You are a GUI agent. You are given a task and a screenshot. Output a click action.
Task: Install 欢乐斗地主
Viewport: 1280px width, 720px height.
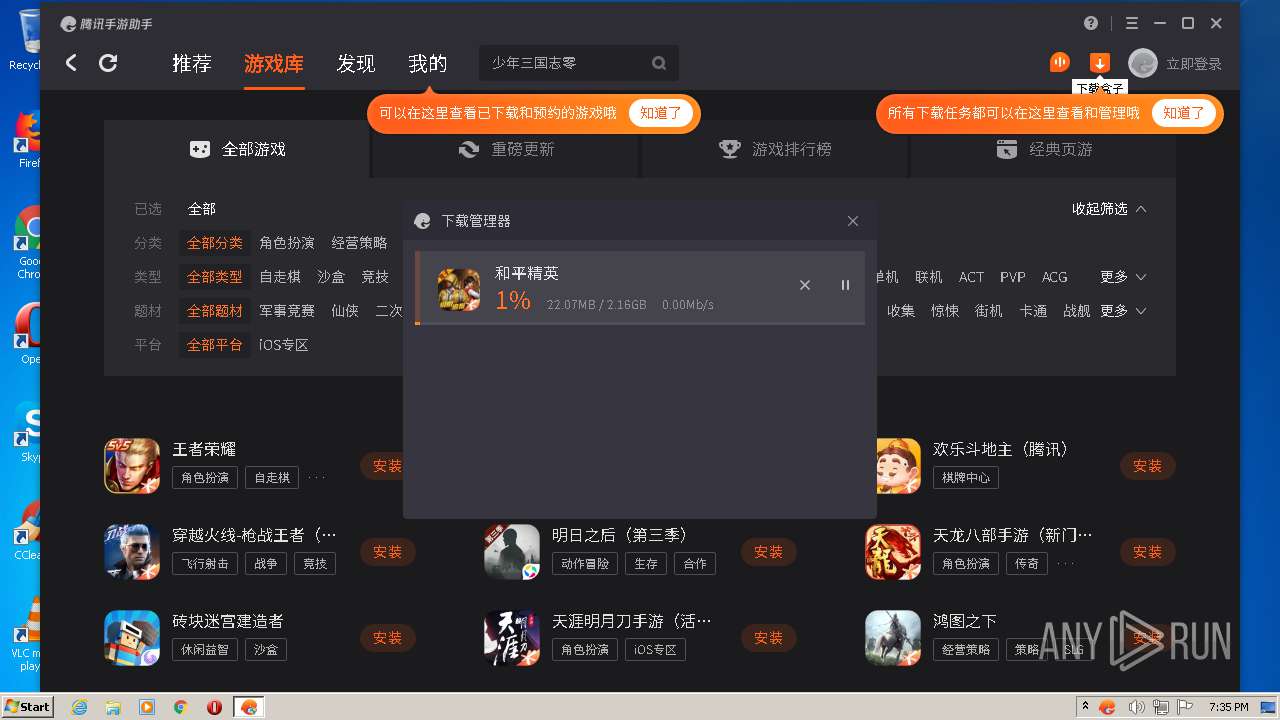coord(1148,466)
